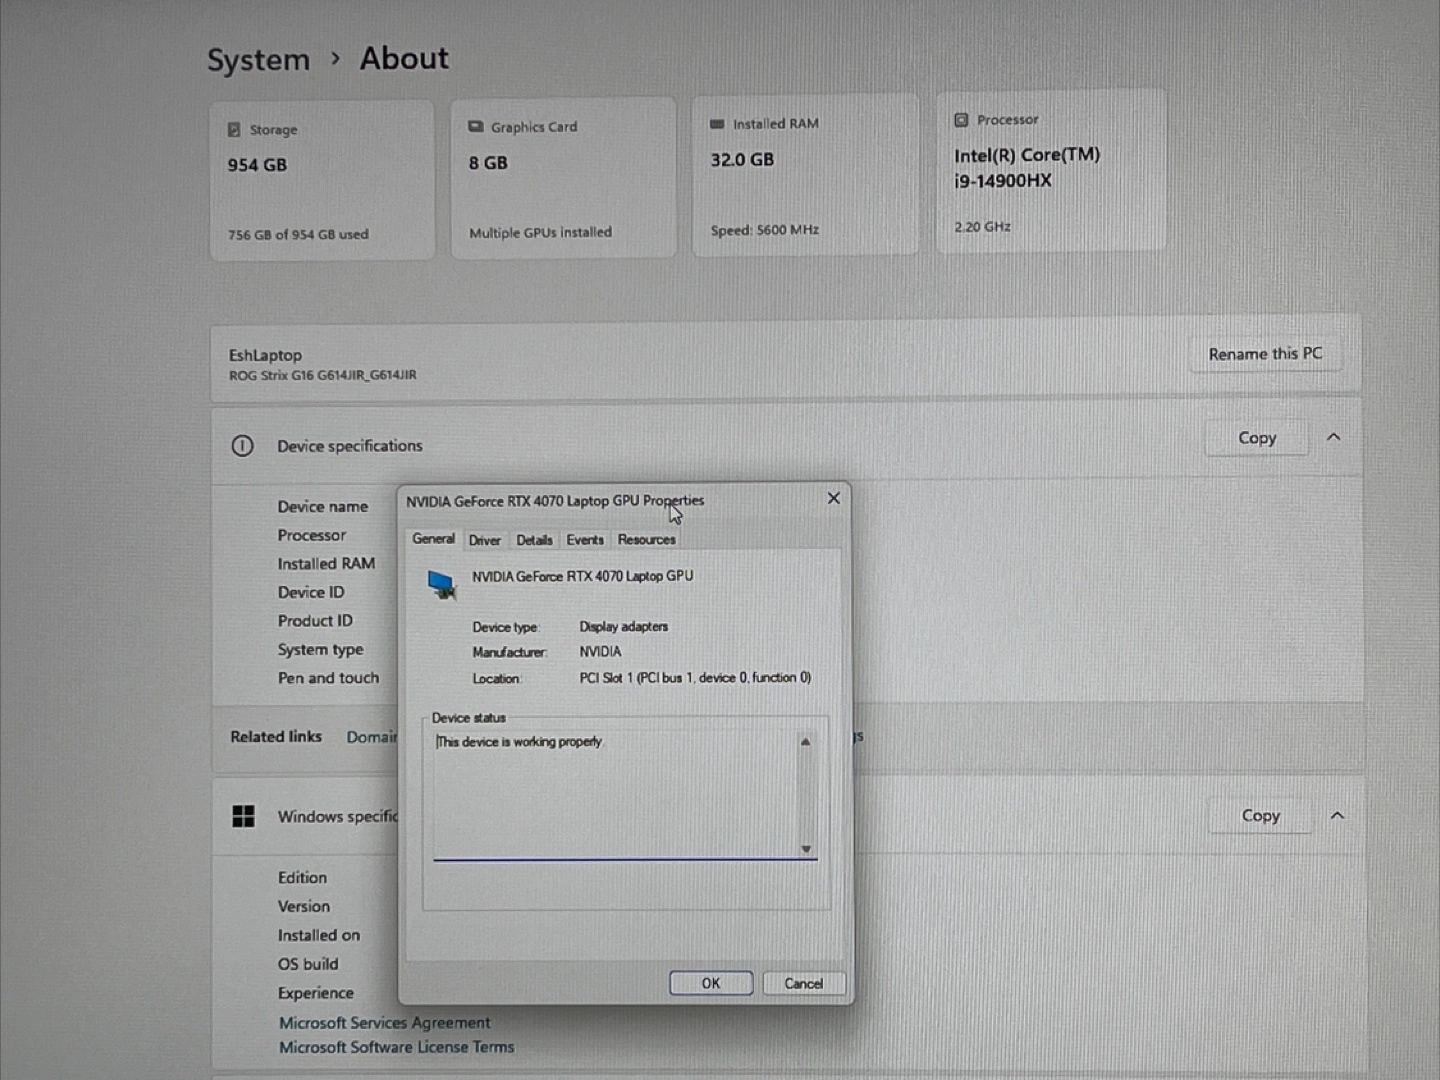Click the display adapter icon in dialog
This screenshot has width=1440, height=1080.
[x=442, y=584]
